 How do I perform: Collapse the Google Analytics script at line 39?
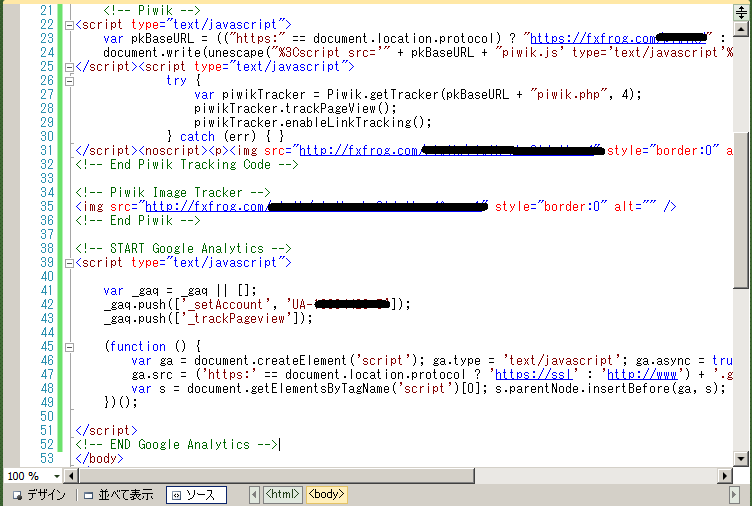coord(67,262)
